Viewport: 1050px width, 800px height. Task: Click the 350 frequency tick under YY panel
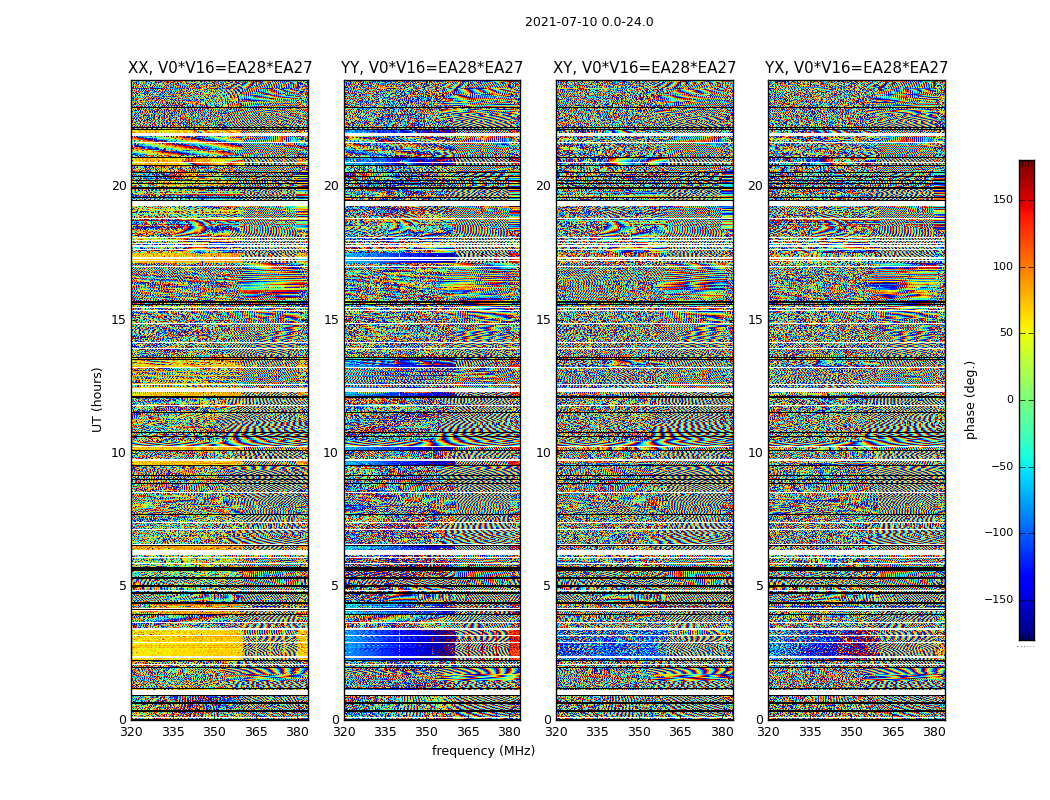tap(427, 732)
